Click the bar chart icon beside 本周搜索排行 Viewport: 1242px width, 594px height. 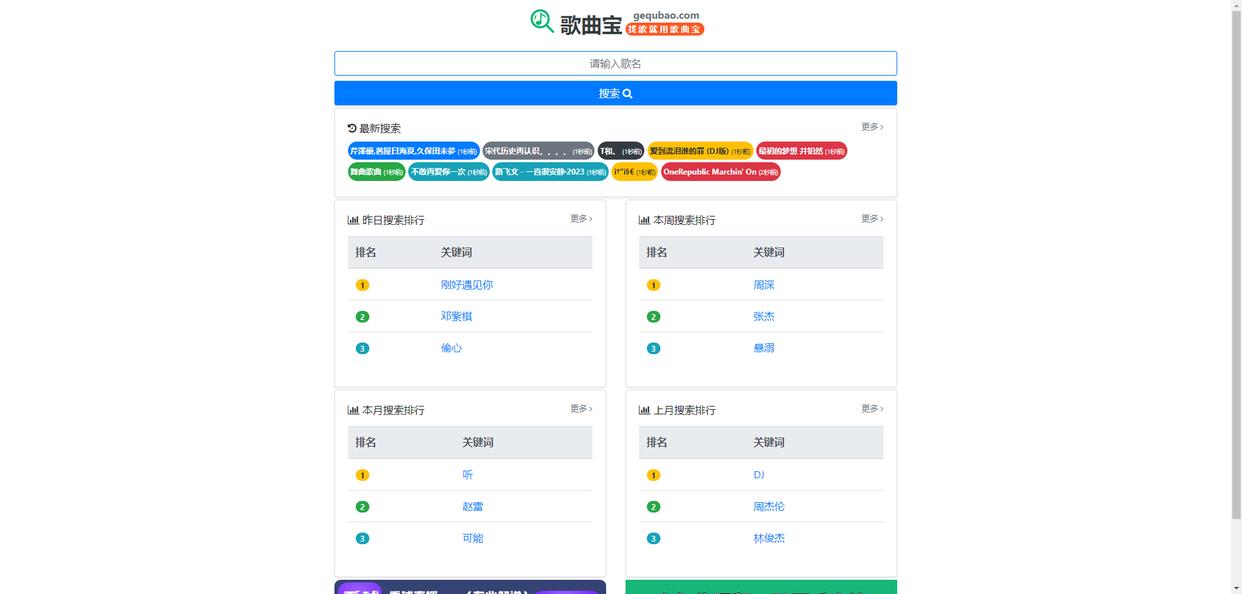point(644,220)
